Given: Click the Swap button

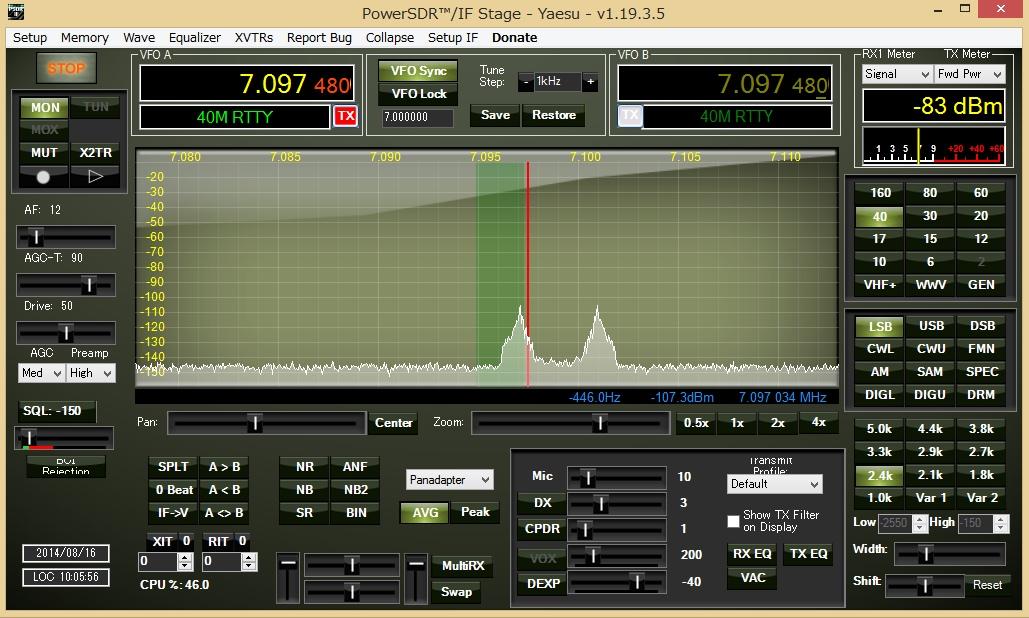Looking at the screenshot, I should click(456, 592).
